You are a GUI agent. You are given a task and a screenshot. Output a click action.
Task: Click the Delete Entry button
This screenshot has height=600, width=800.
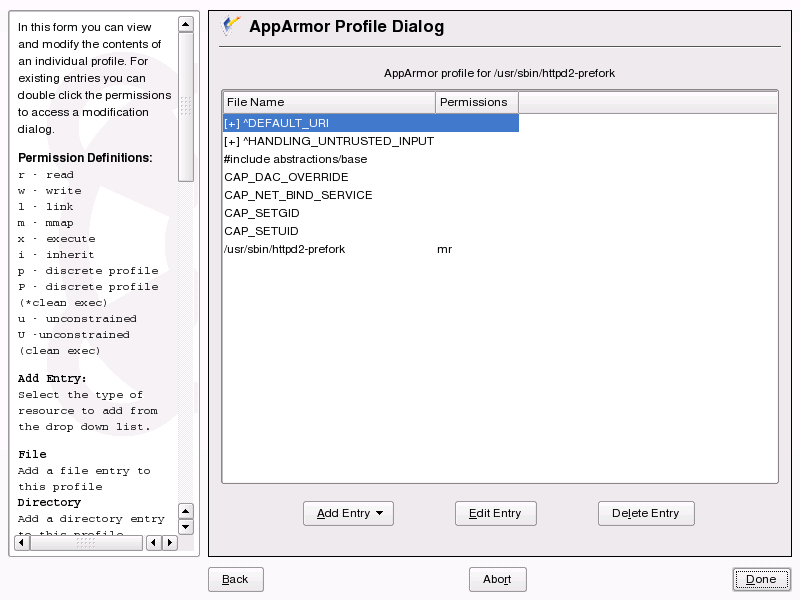[646, 513]
